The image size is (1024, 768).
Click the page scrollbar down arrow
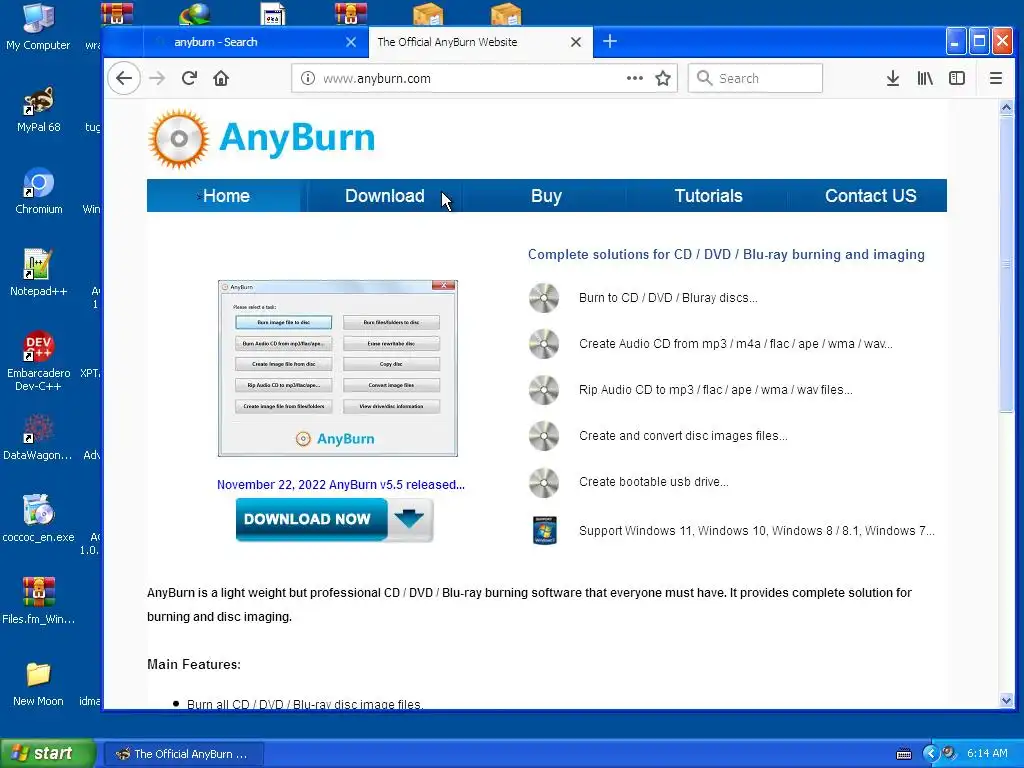click(x=1006, y=701)
